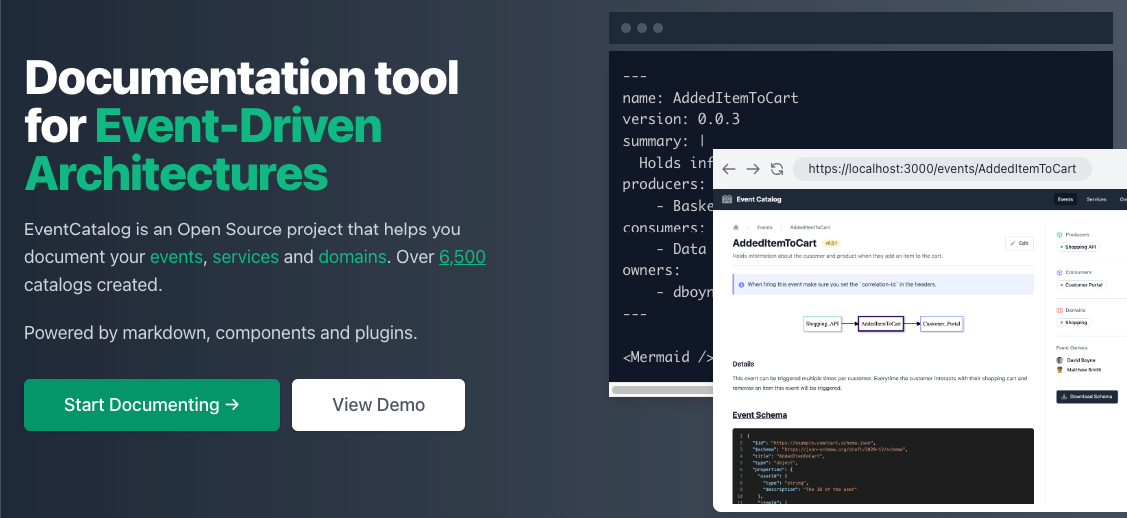Click the 'David Boyne' owner name
The image size is (1127, 518).
1081,360
